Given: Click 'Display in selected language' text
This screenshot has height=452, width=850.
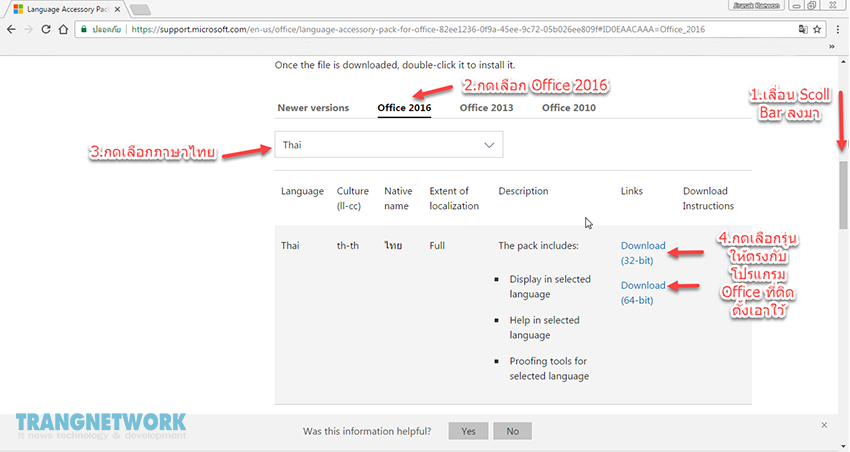Looking at the screenshot, I should 550,287.
